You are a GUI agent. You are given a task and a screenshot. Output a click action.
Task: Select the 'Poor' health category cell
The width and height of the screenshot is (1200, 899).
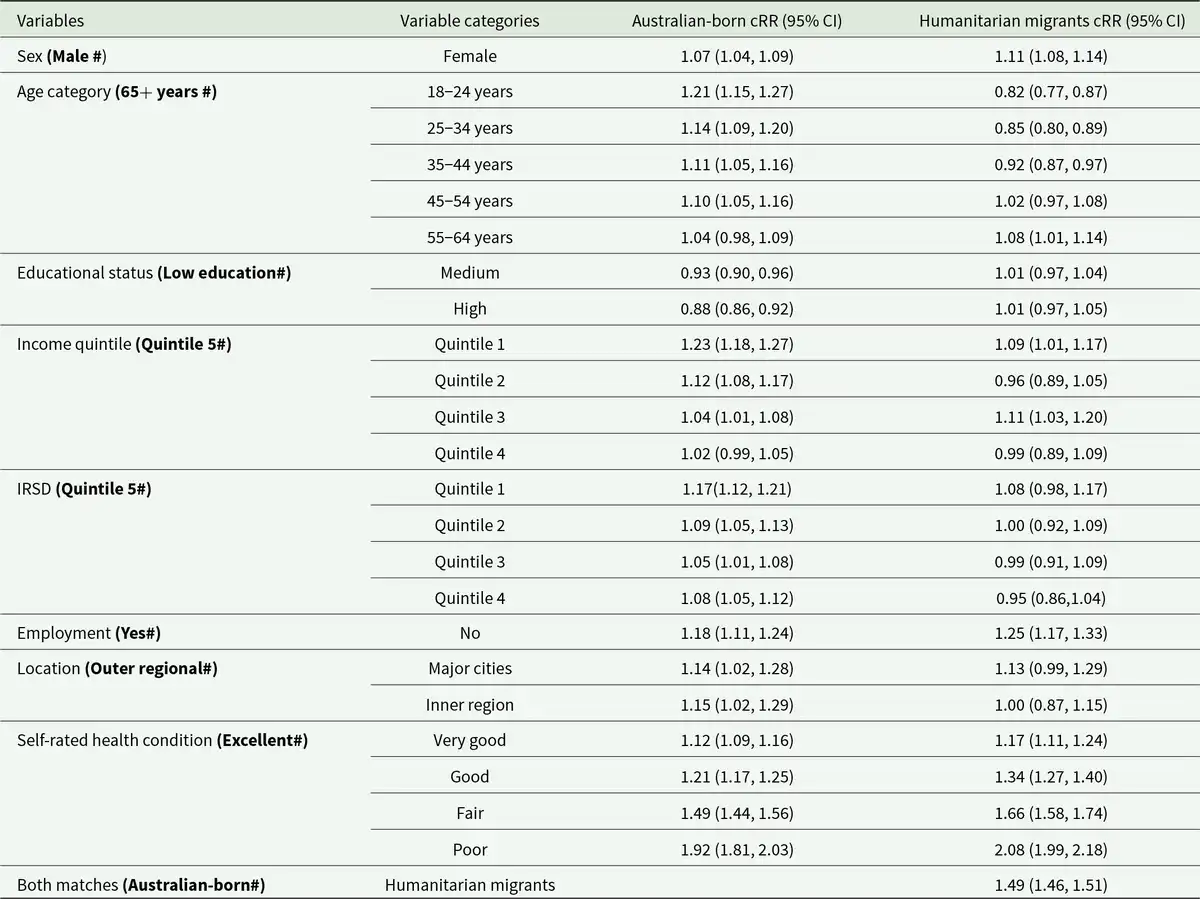coord(469,849)
